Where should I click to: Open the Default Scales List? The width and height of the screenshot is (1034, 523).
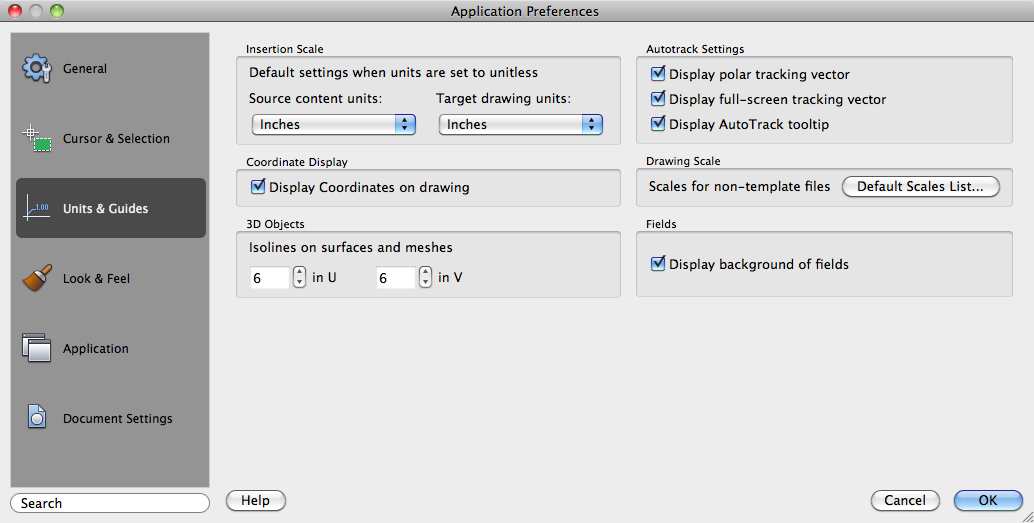click(x=920, y=187)
